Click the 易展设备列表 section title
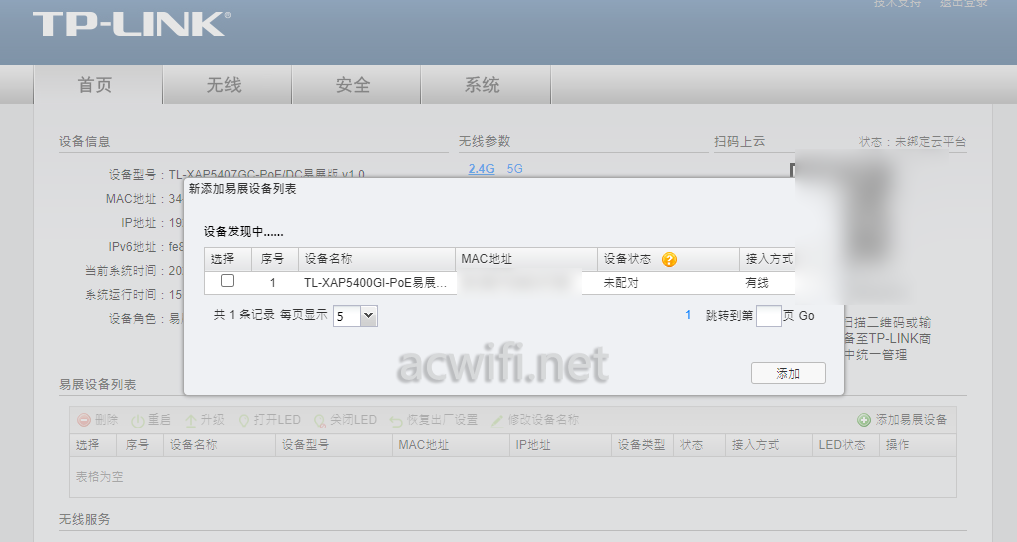The width and height of the screenshot is (1017, 542). click(97, 384)
